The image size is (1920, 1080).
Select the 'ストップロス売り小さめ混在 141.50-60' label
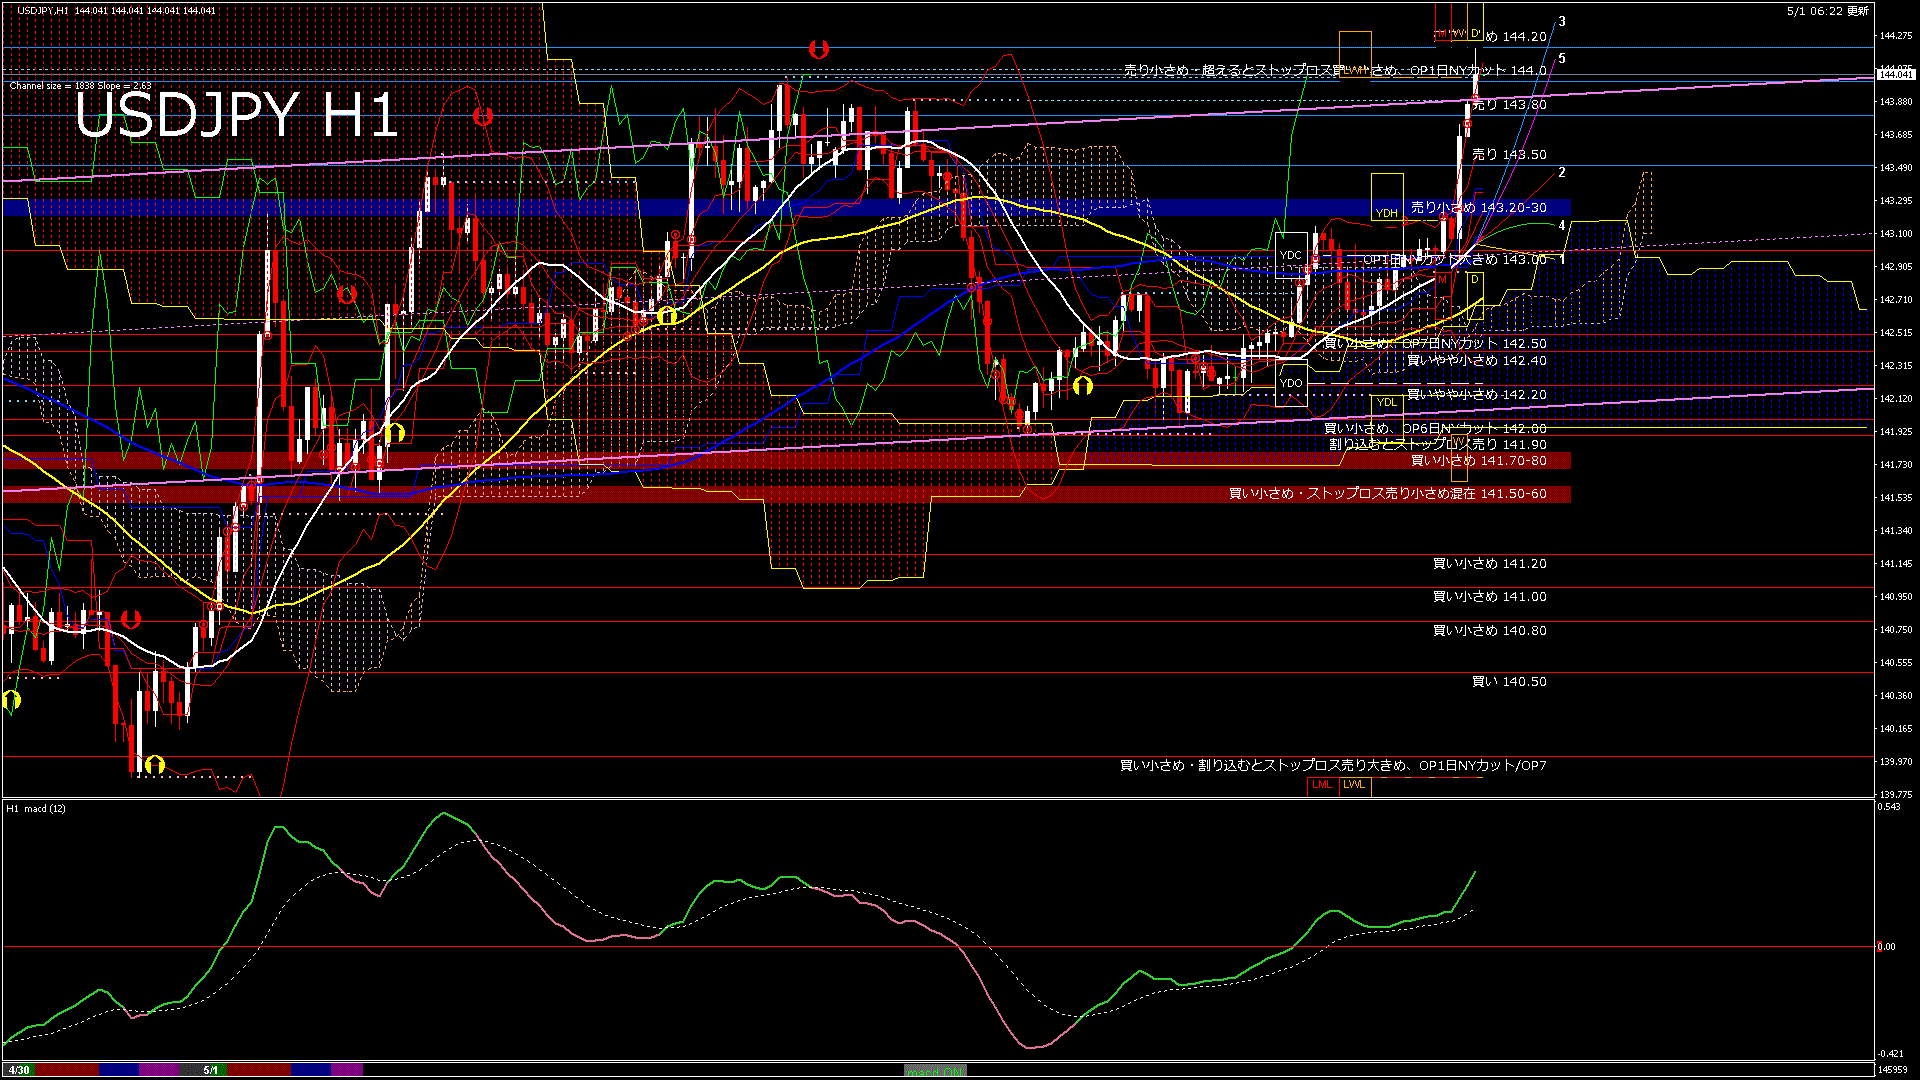(1427, 493)
